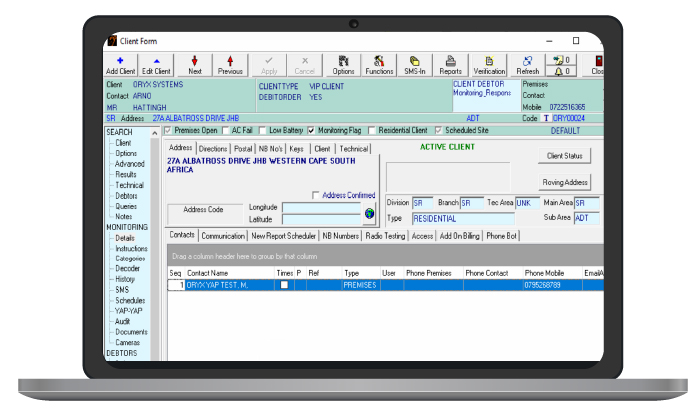Open the Directions tab
700x414 pixels.
click(213, 149)
